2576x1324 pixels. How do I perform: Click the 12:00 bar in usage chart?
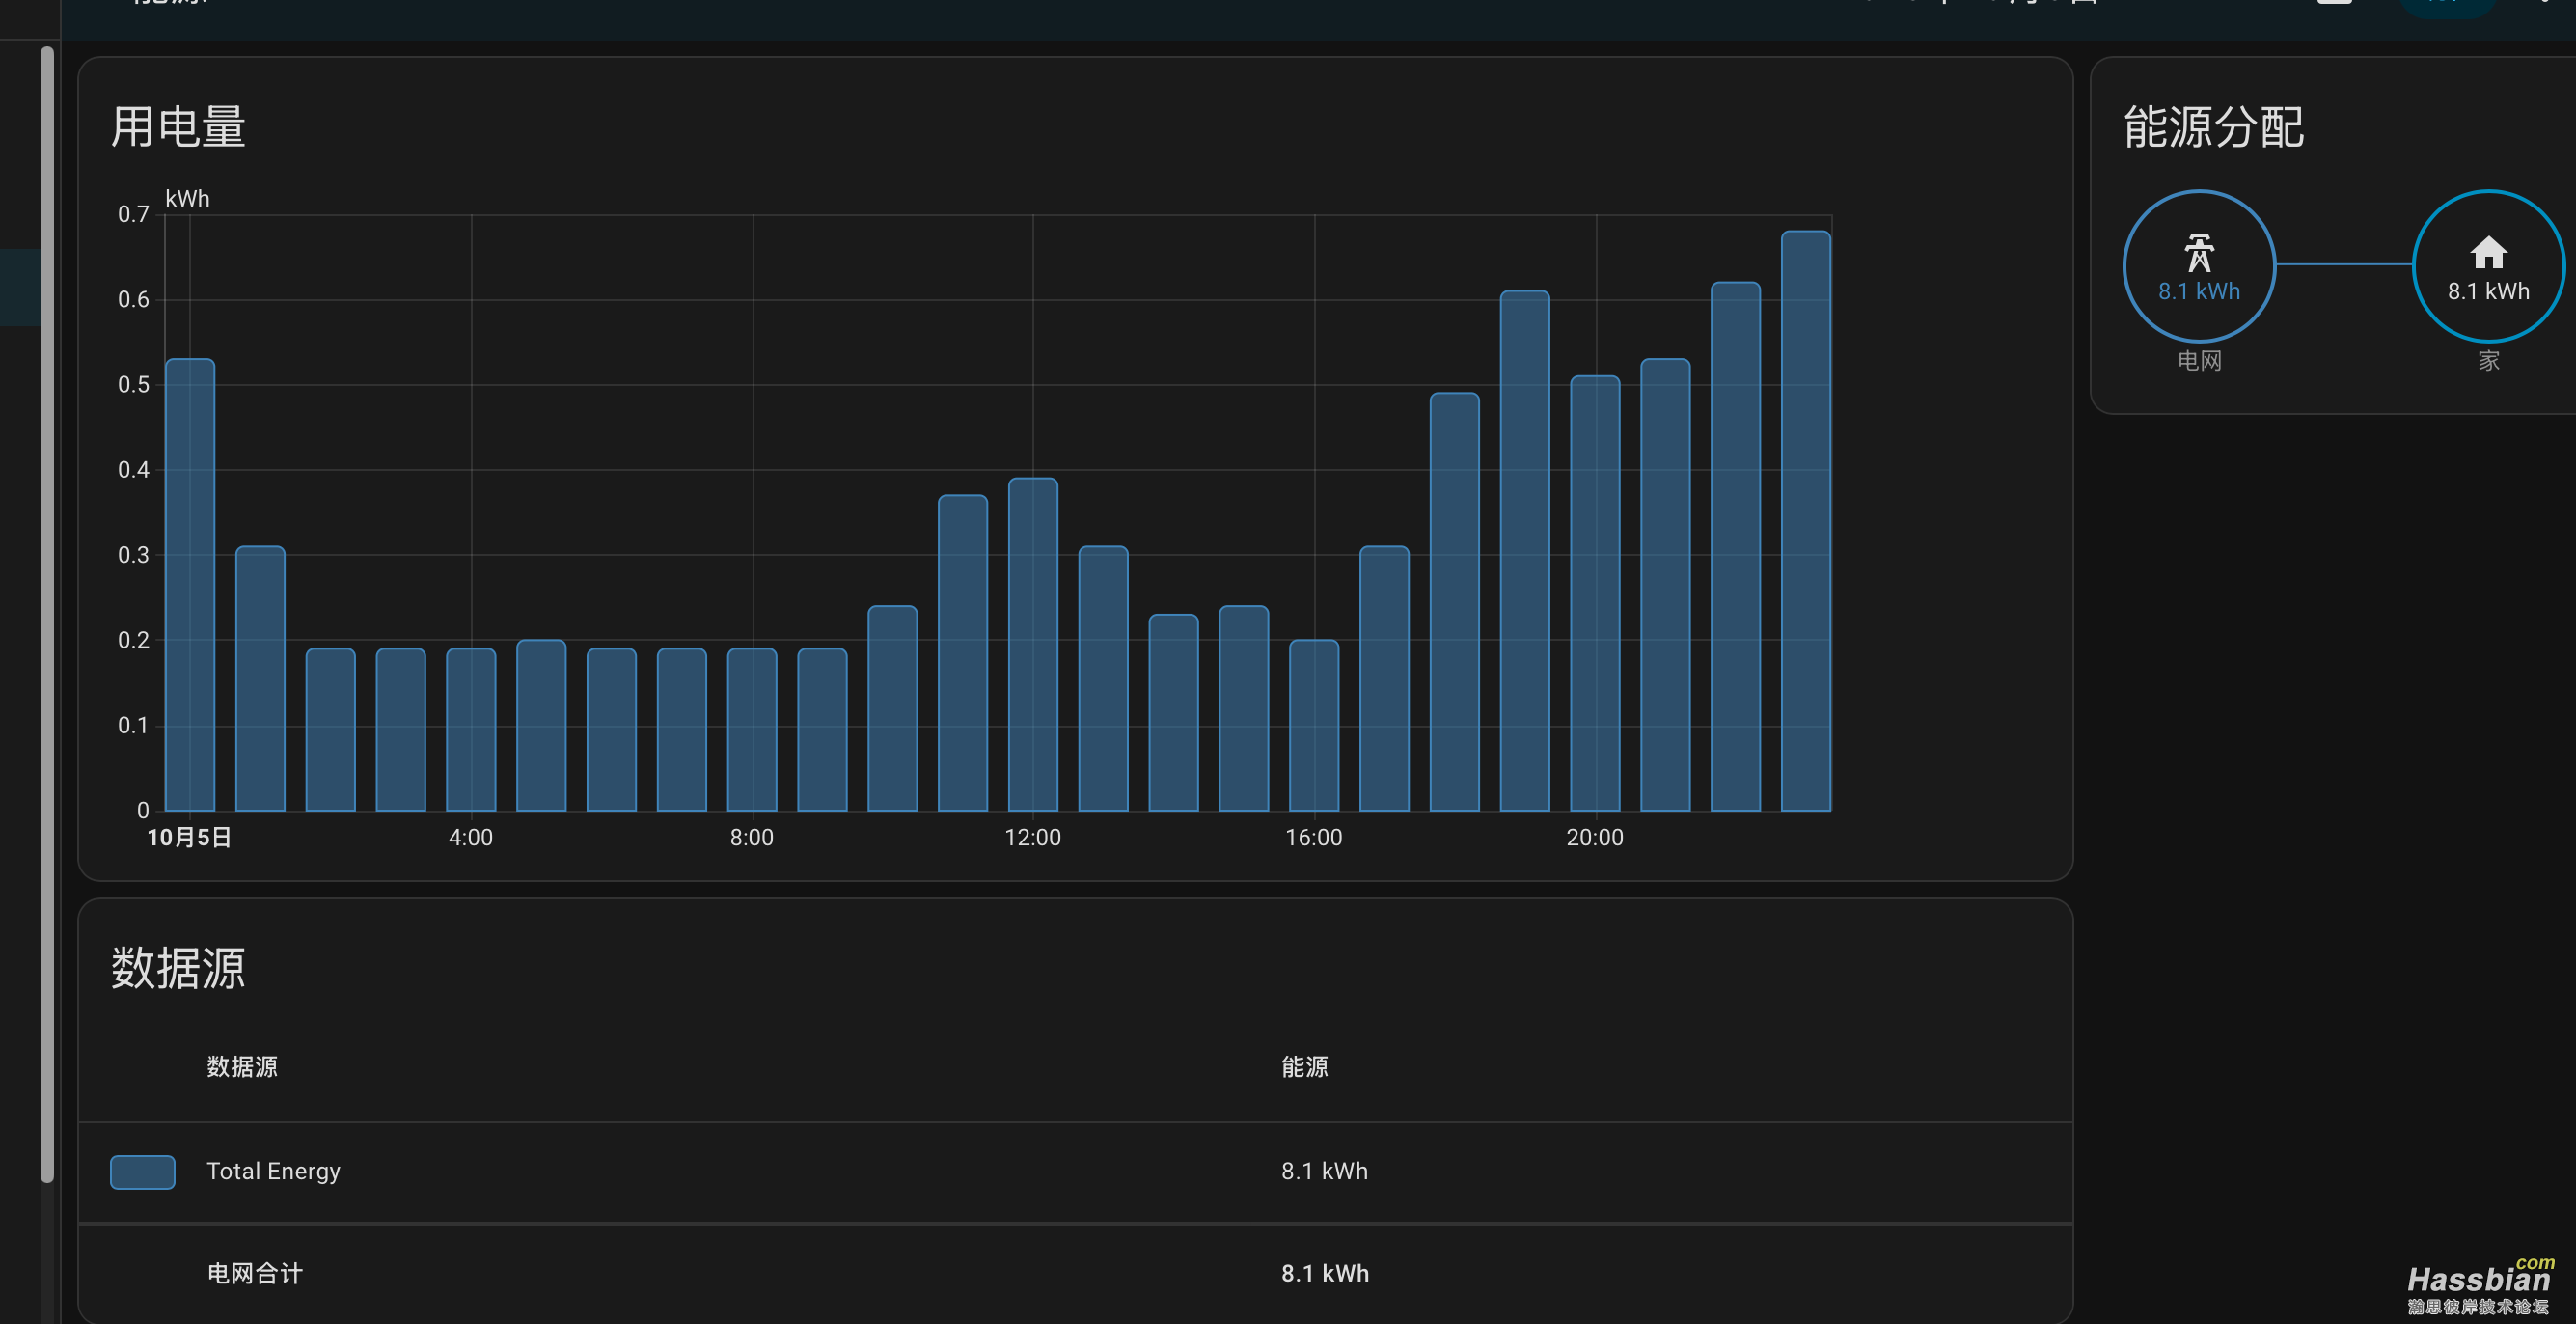tap(1032, 645)
